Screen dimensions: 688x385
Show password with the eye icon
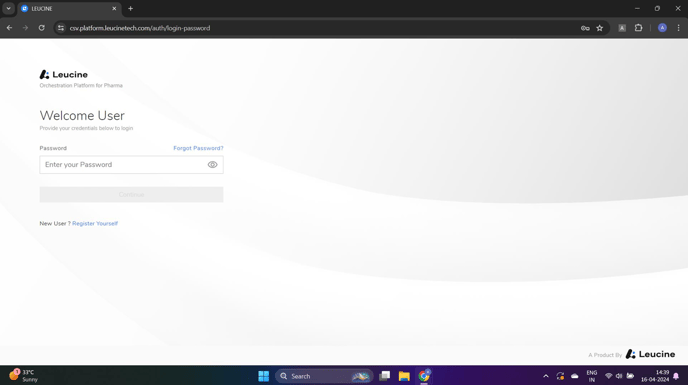point(212,165)
